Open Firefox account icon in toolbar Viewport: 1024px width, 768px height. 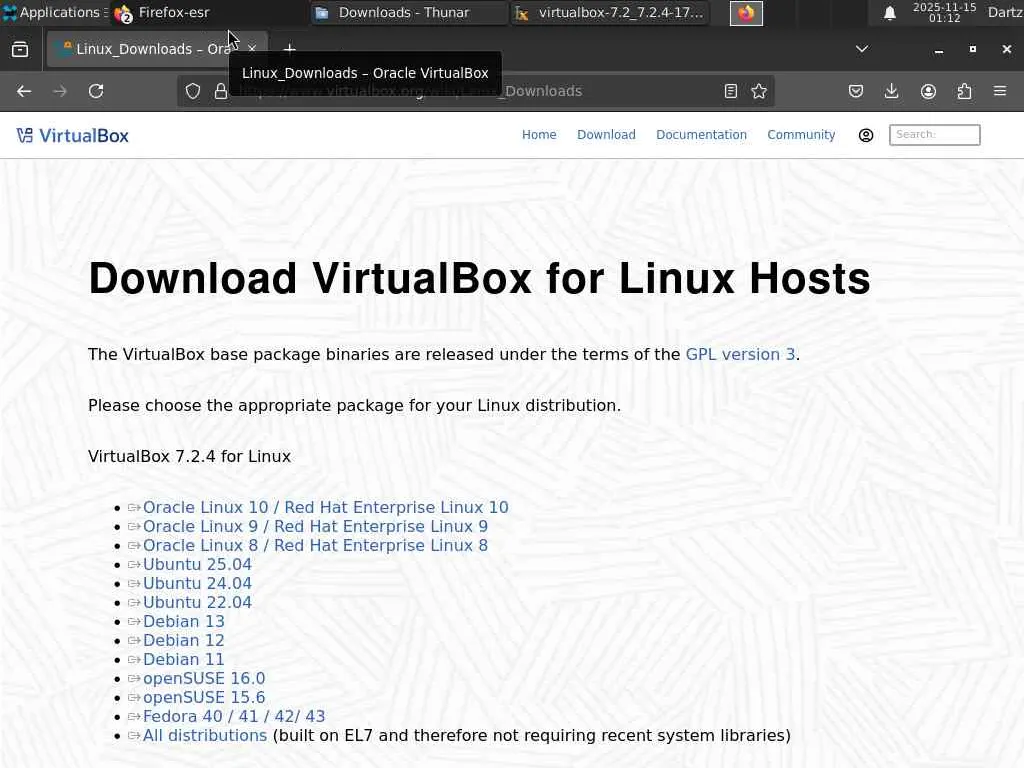point(928,91)
